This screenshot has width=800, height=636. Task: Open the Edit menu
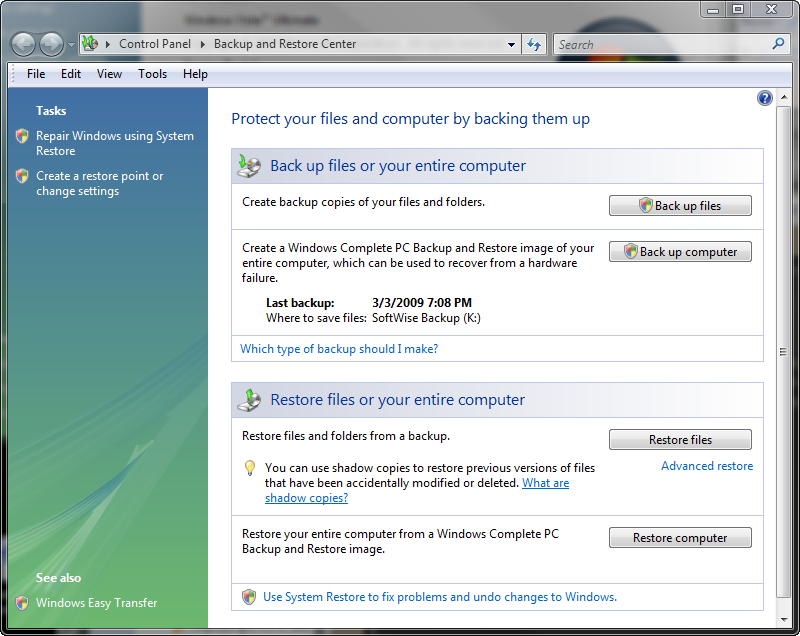tap(71, 74)
